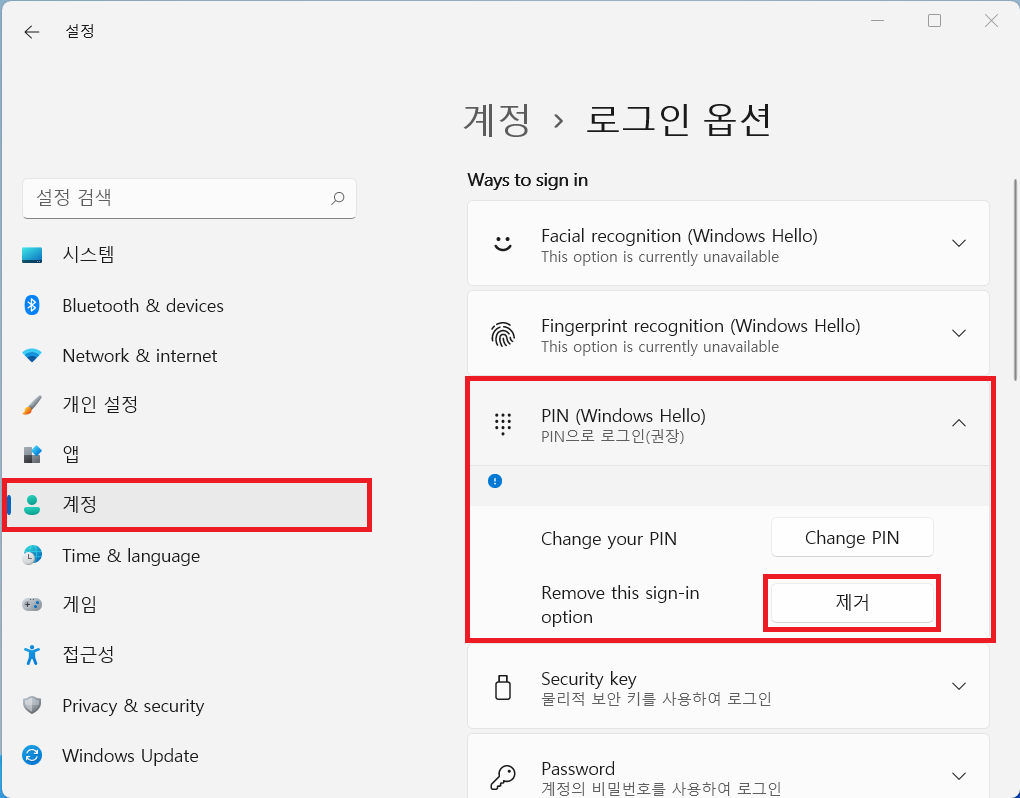1020x798 pixels.
Task: Click the PIN keypad dots icon
Action: [x=503, y=424]
